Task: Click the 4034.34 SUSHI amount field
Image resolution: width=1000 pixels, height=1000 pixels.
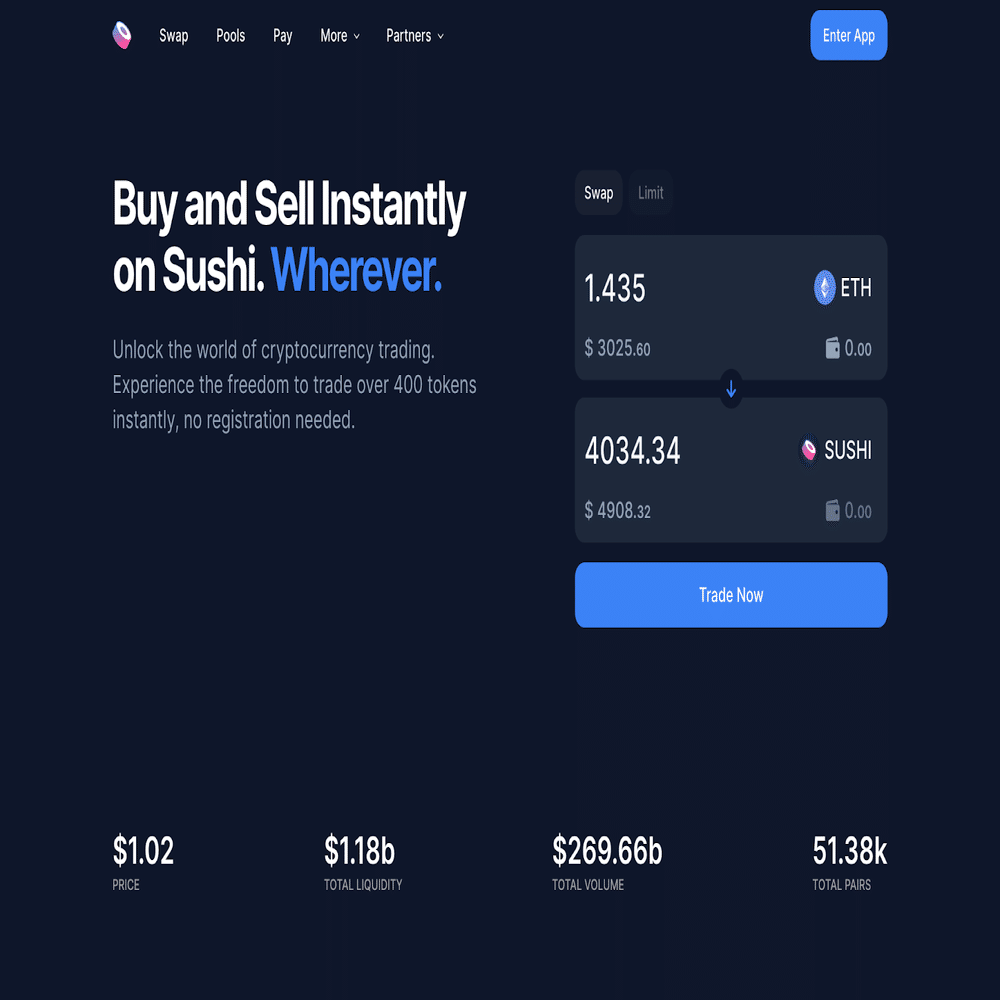Action: coord(632,450)
